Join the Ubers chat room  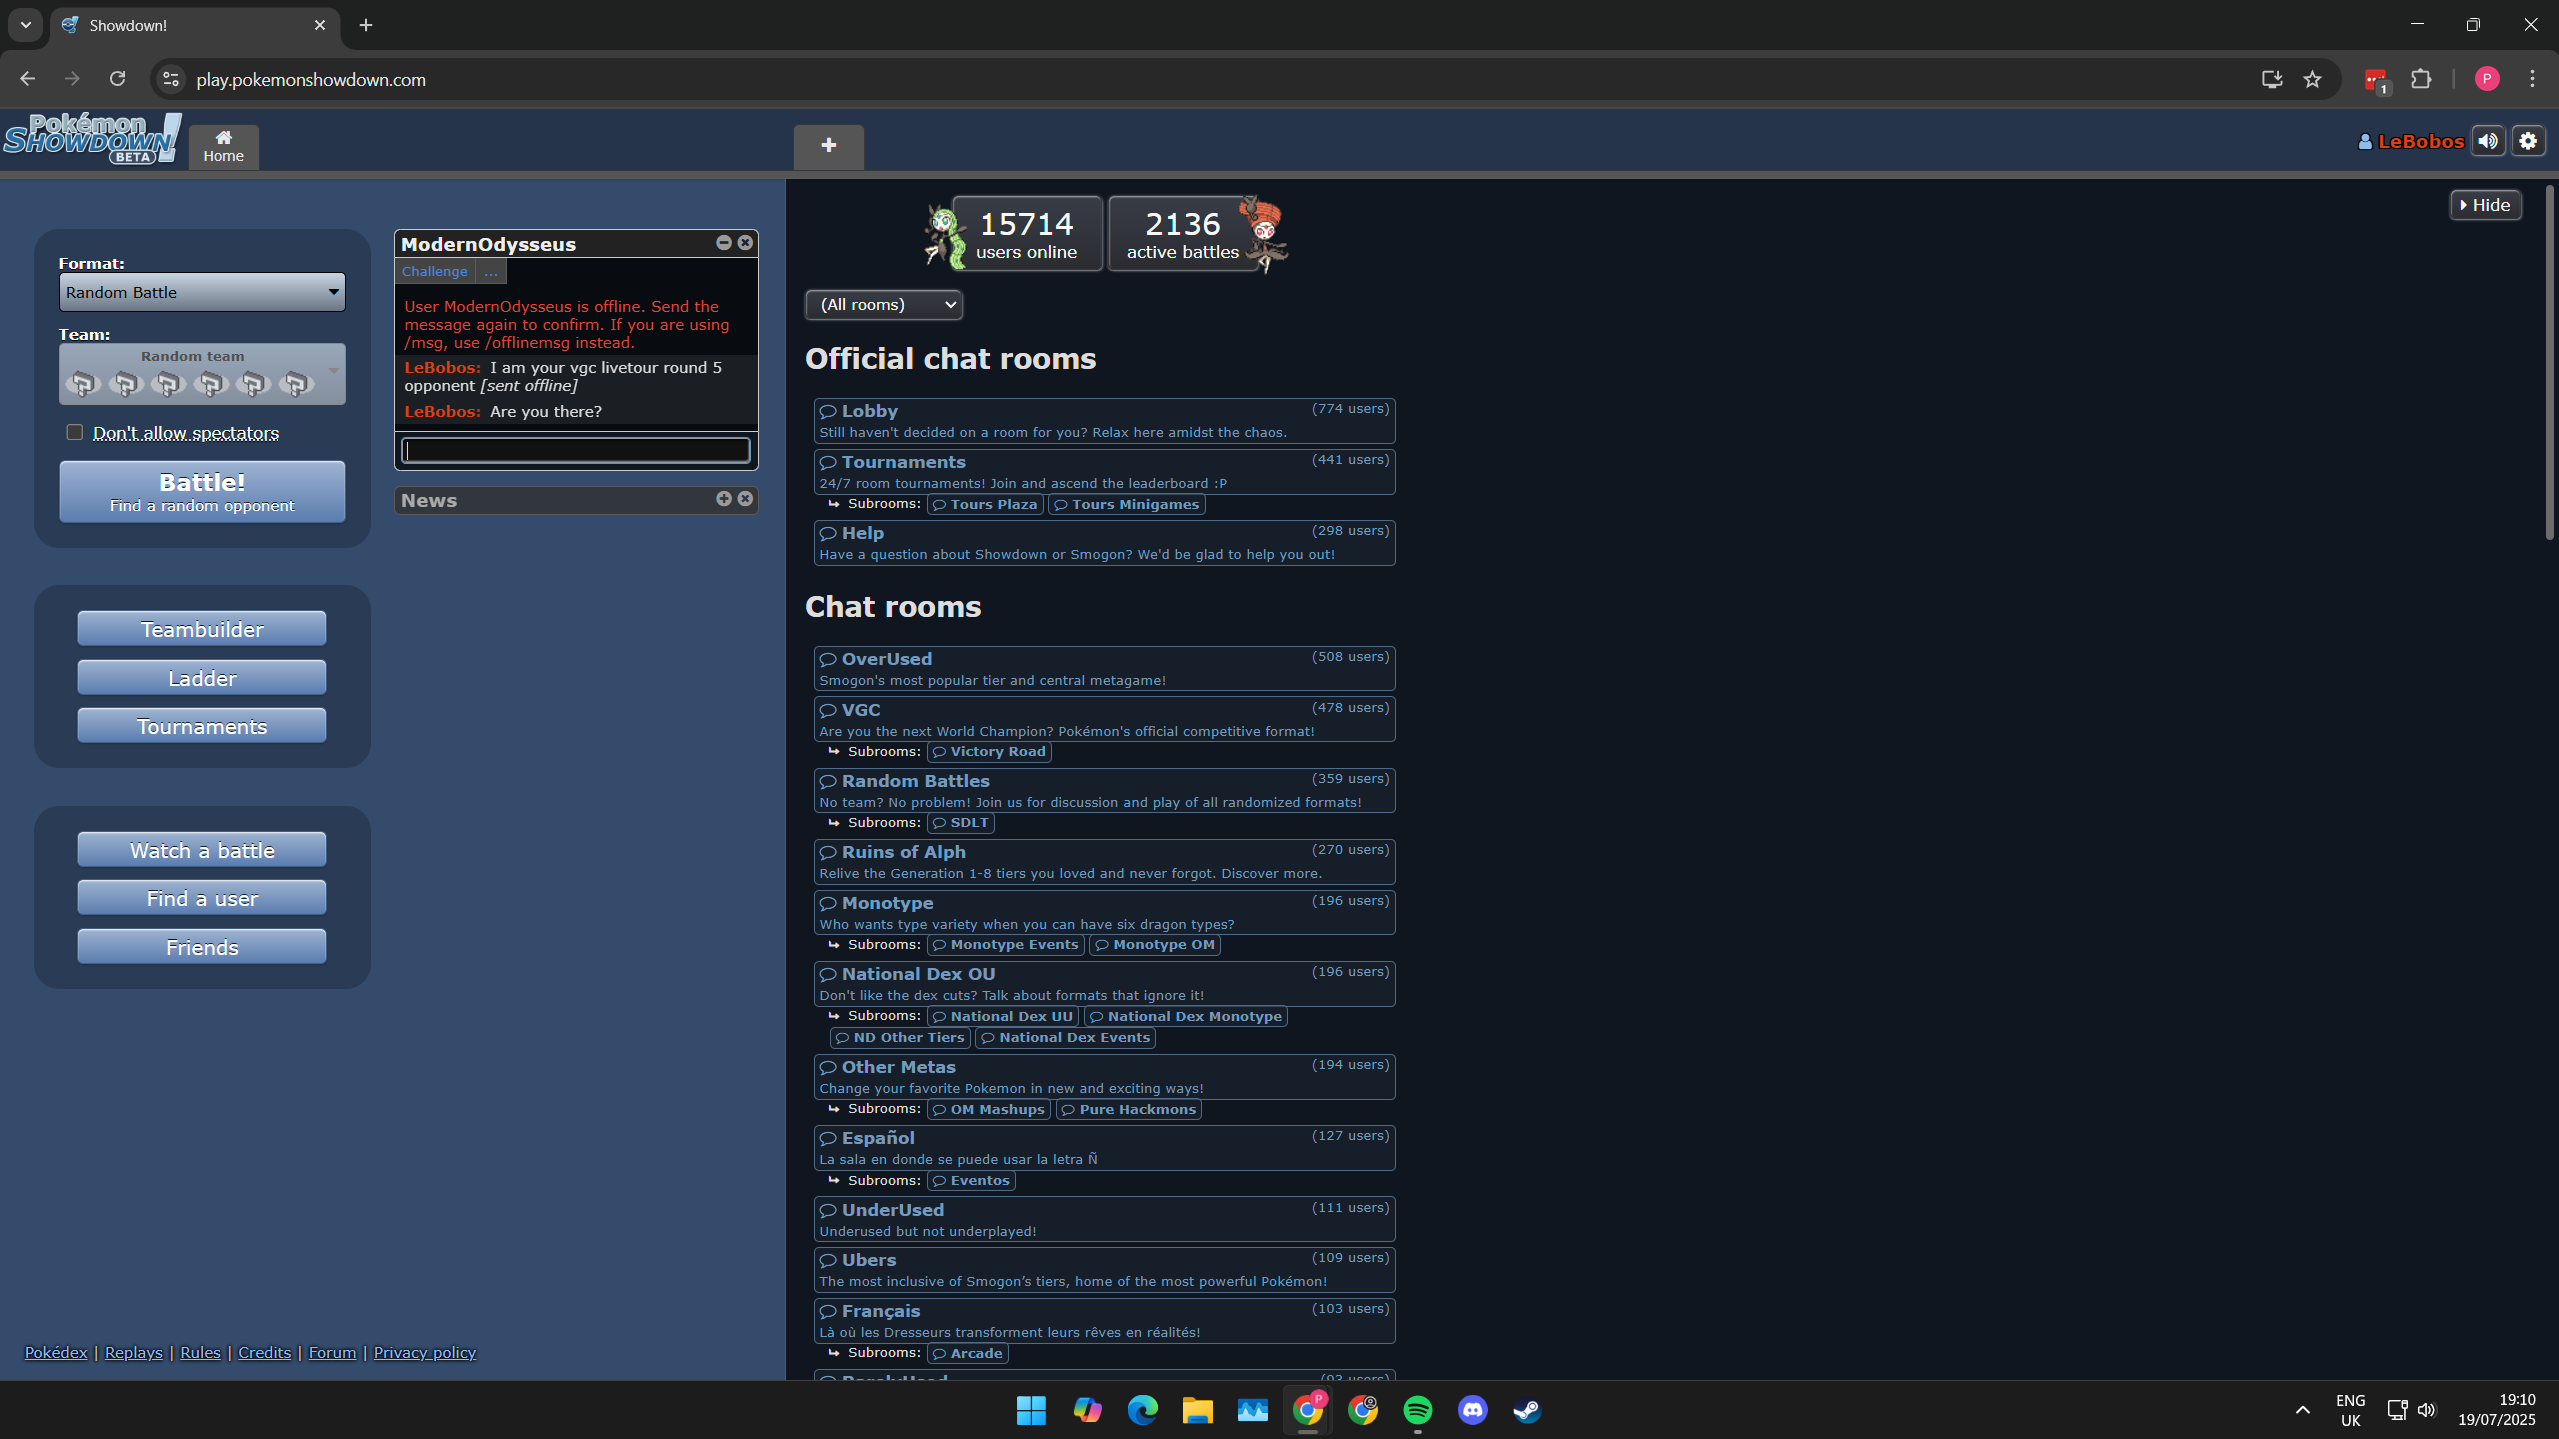click(x=1104, y=1270)
